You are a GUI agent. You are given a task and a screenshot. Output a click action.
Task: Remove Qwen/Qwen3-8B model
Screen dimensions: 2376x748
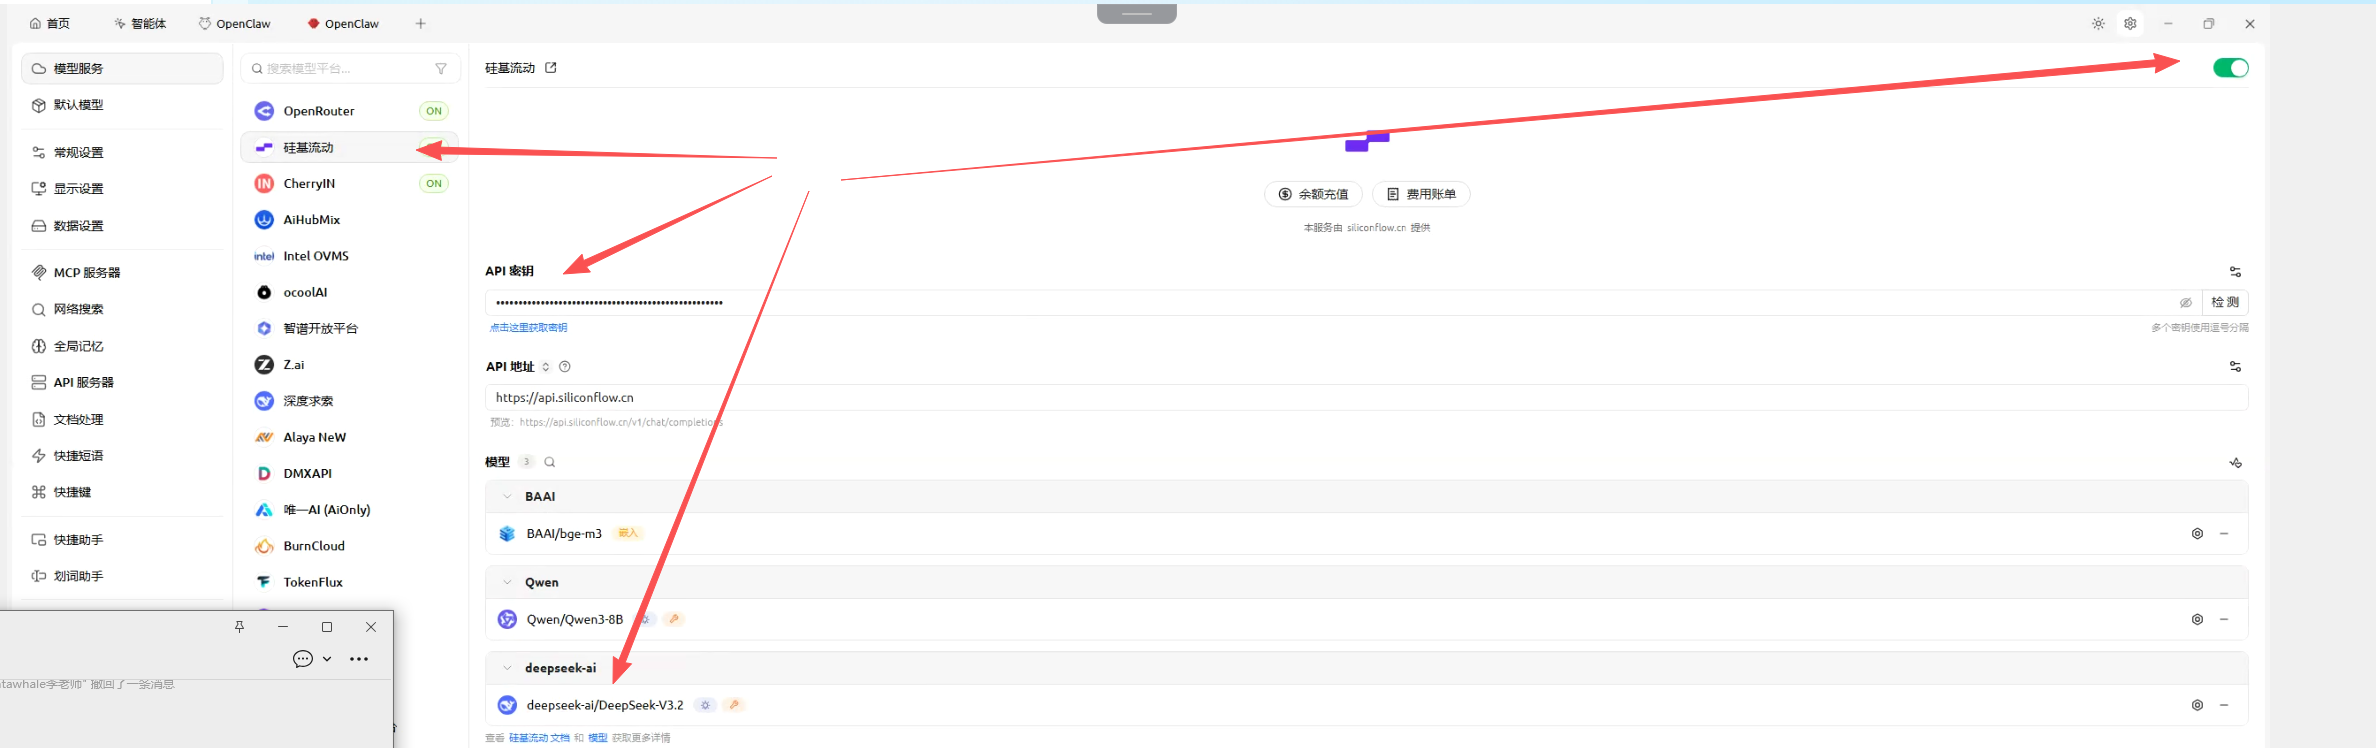pyautogui.click(x=2224, y=620)
